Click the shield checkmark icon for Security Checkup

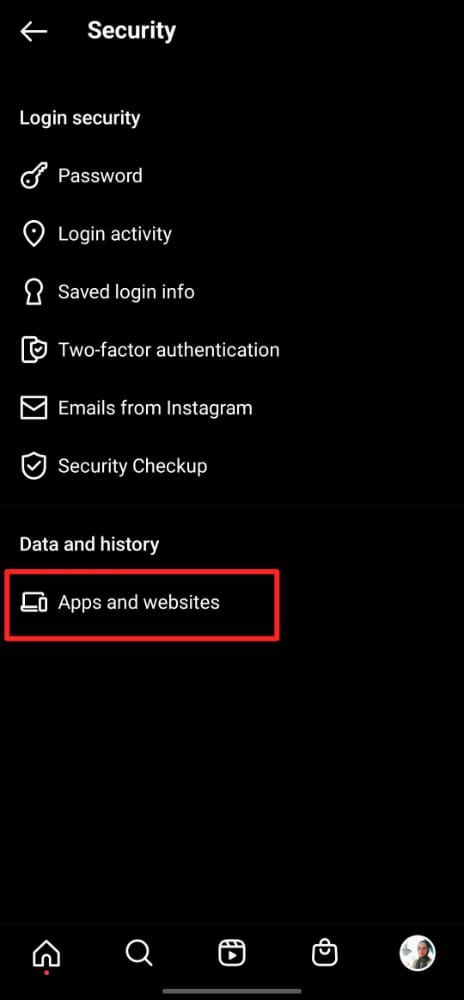click(34, 466)
